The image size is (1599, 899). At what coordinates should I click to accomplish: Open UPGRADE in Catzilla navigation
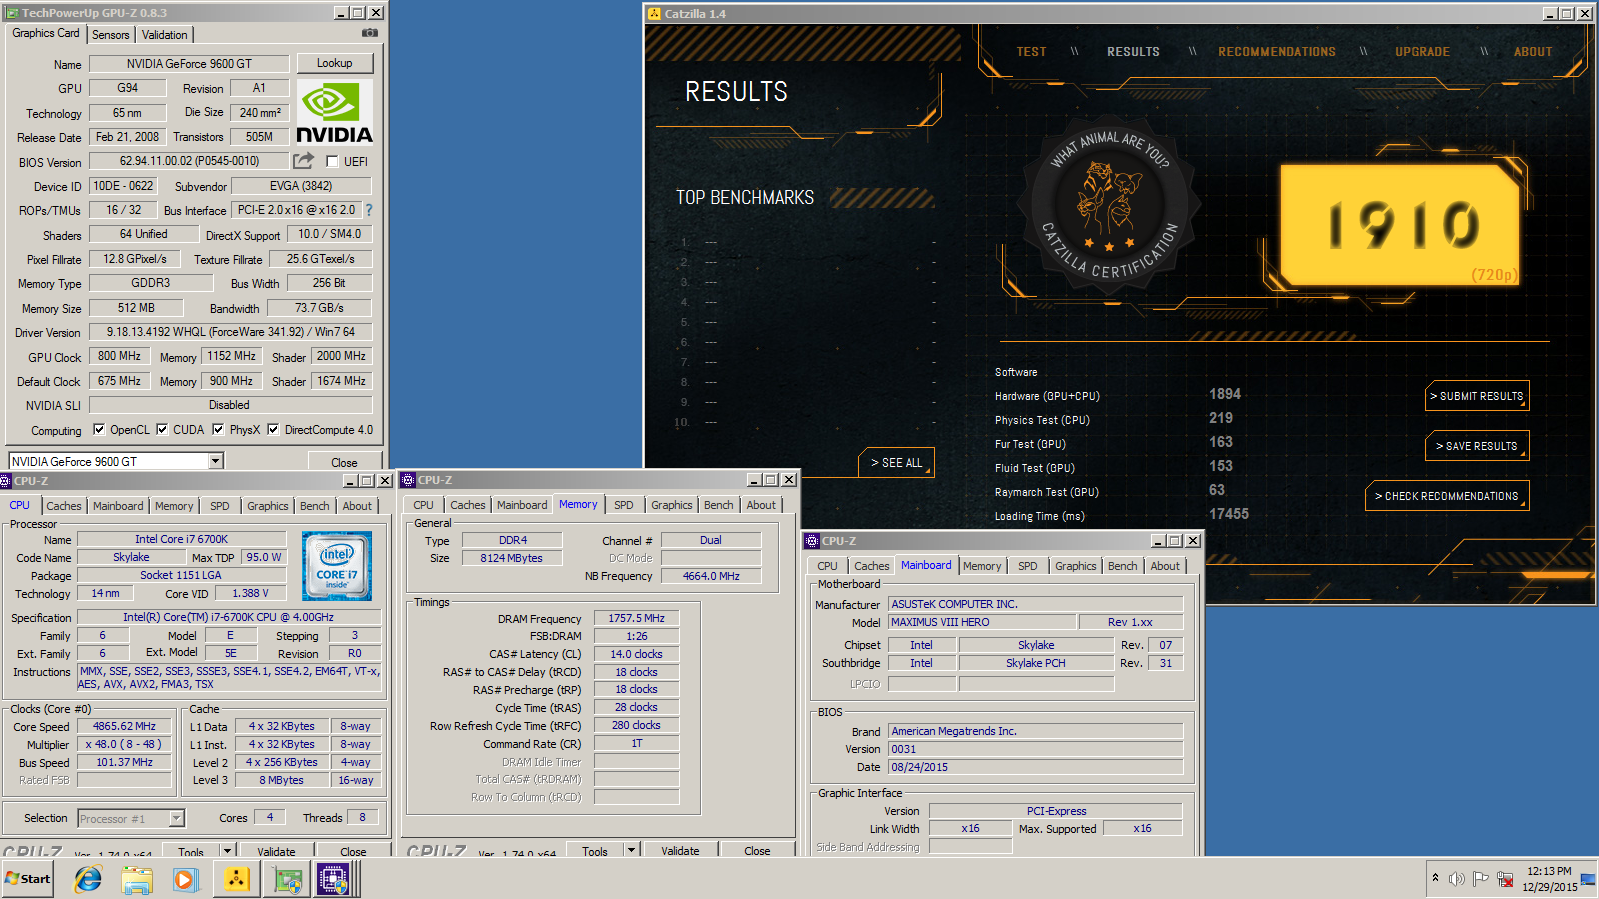point(1423,52)
